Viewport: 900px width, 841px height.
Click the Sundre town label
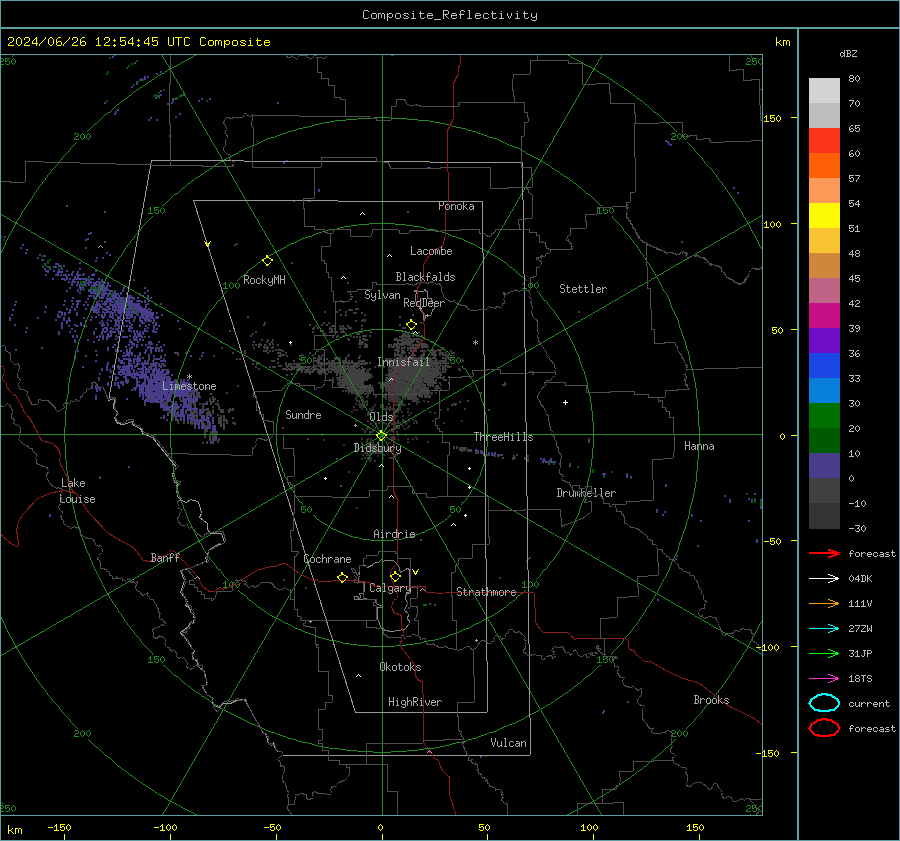(x=303, y=414)
